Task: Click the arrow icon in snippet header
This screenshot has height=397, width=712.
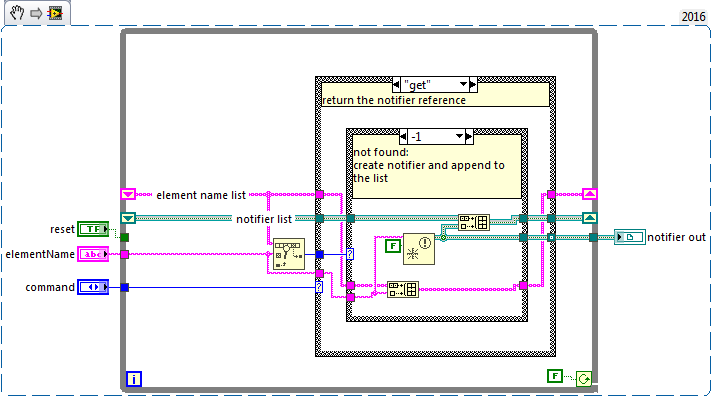Action: [36, 14]
